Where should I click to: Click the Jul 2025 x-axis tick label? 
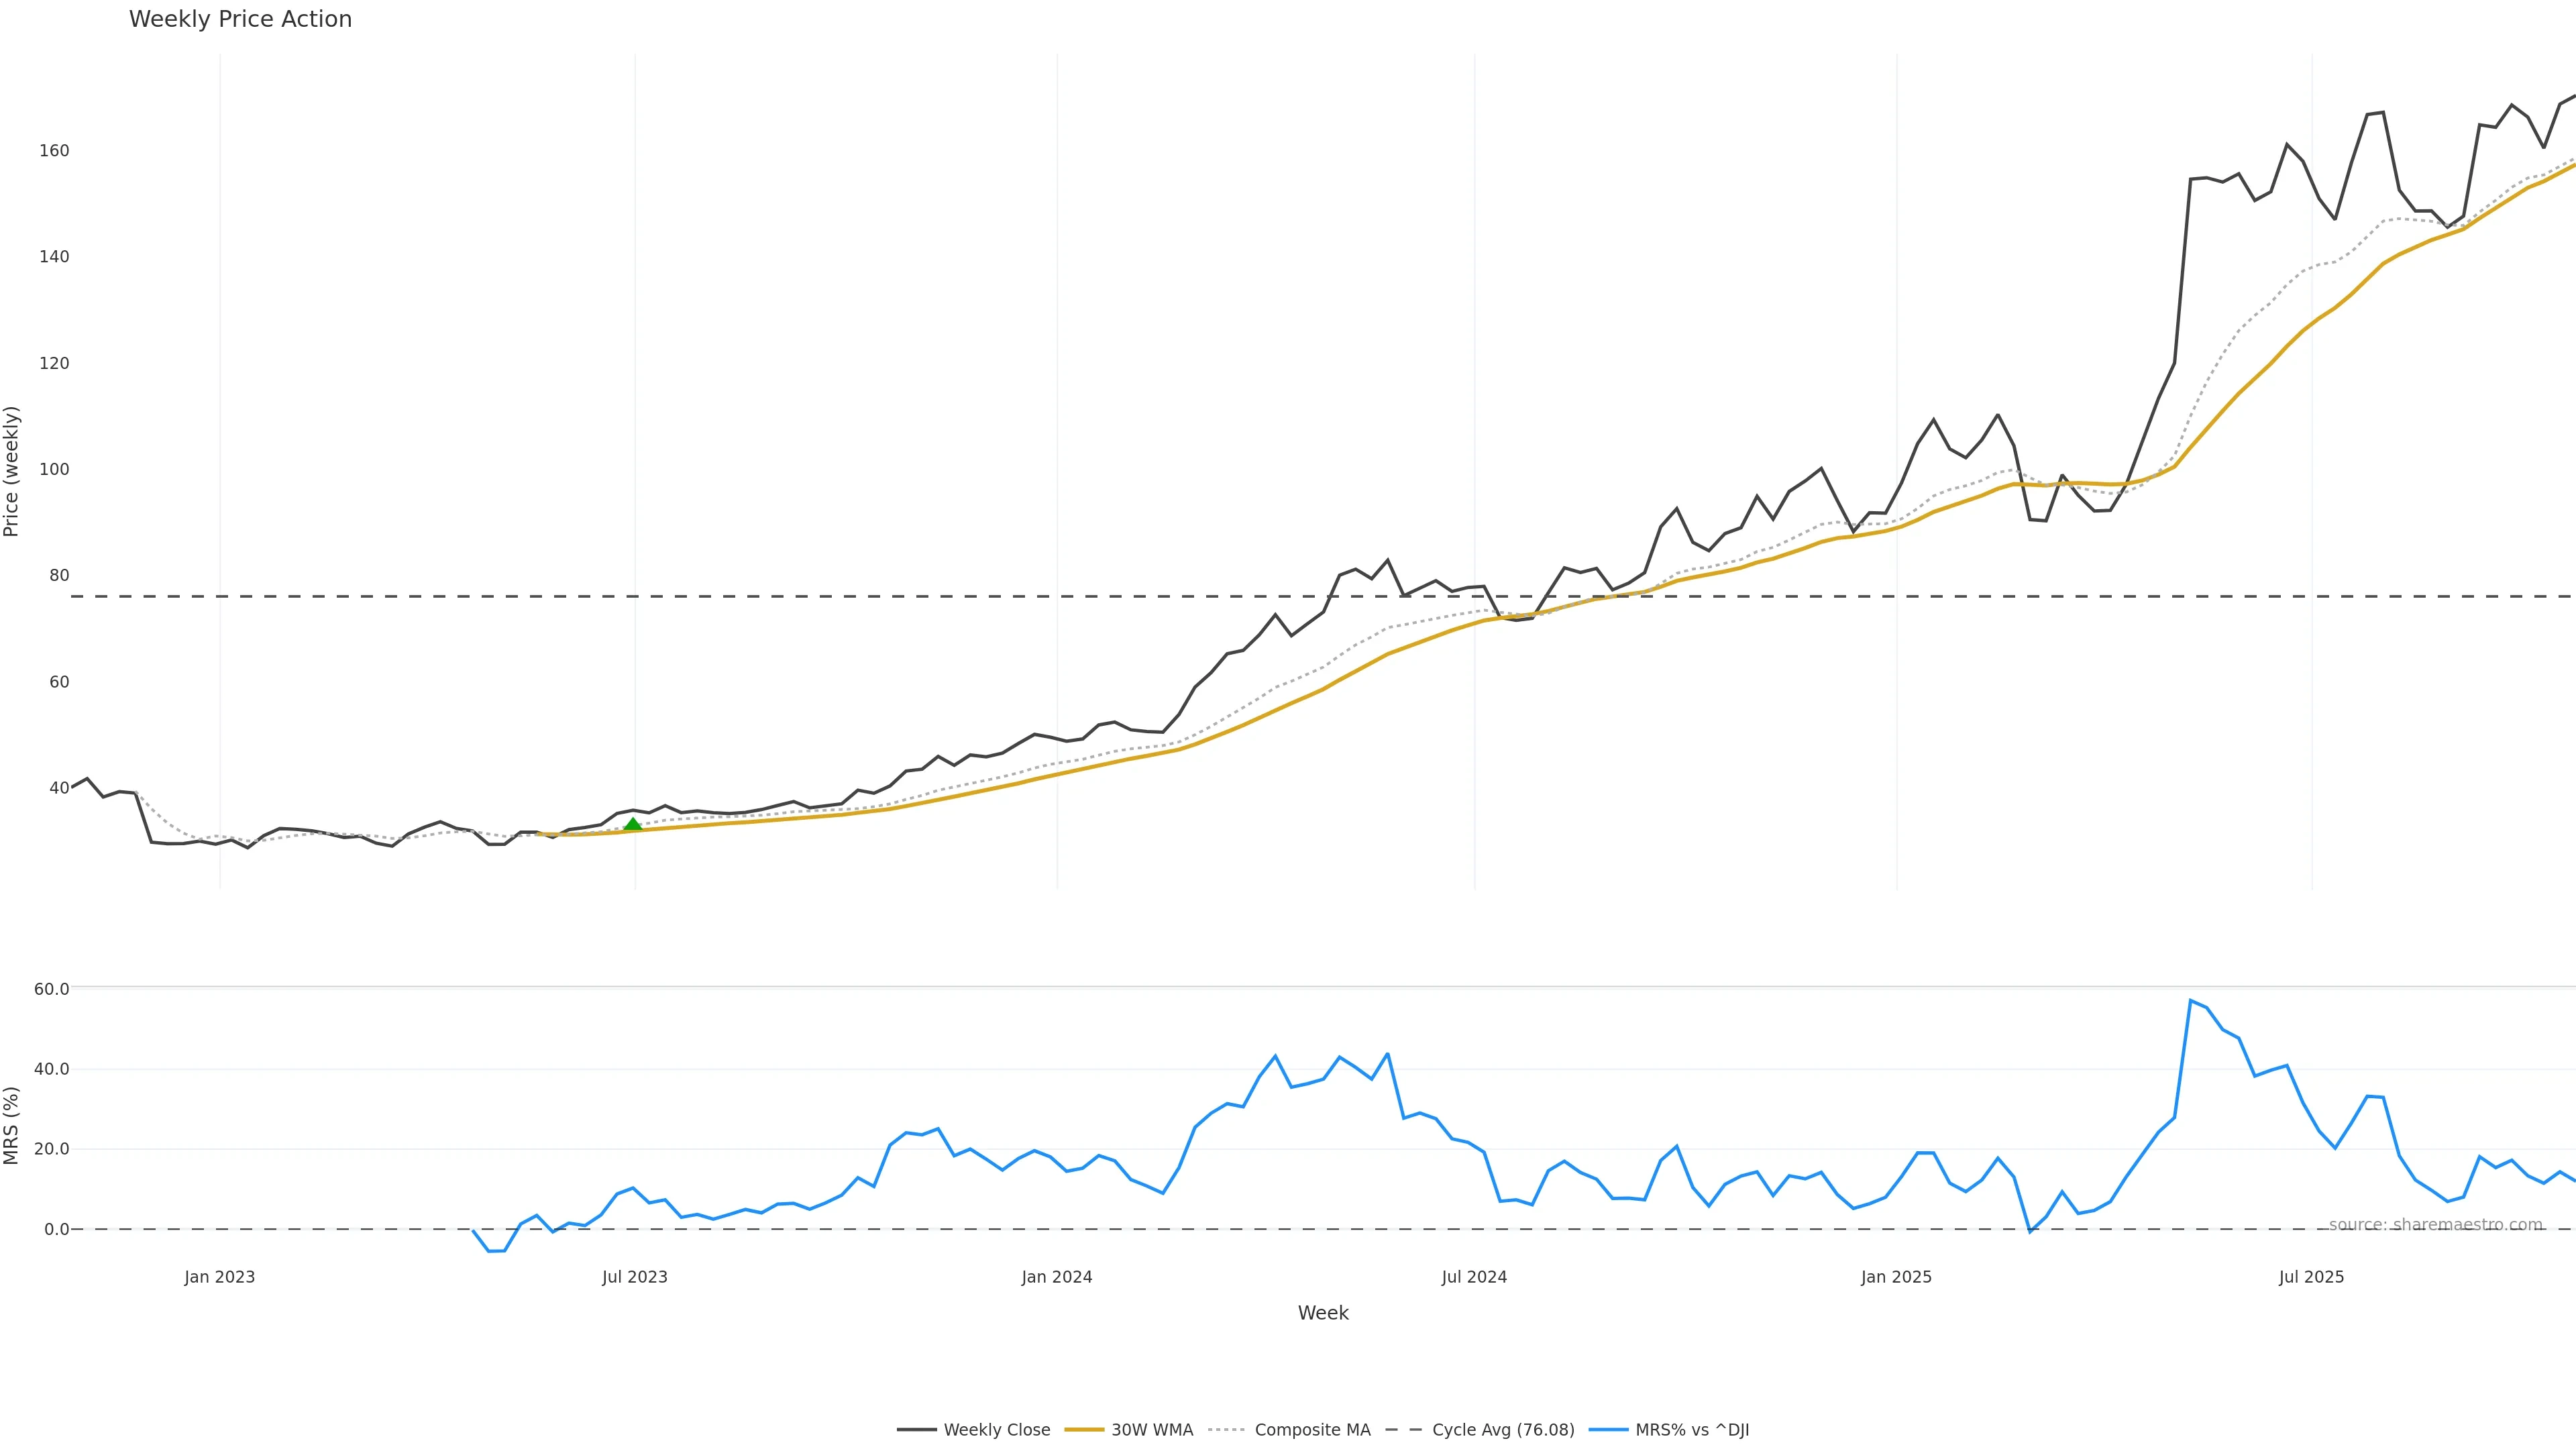click(x=2311, y=1277)
